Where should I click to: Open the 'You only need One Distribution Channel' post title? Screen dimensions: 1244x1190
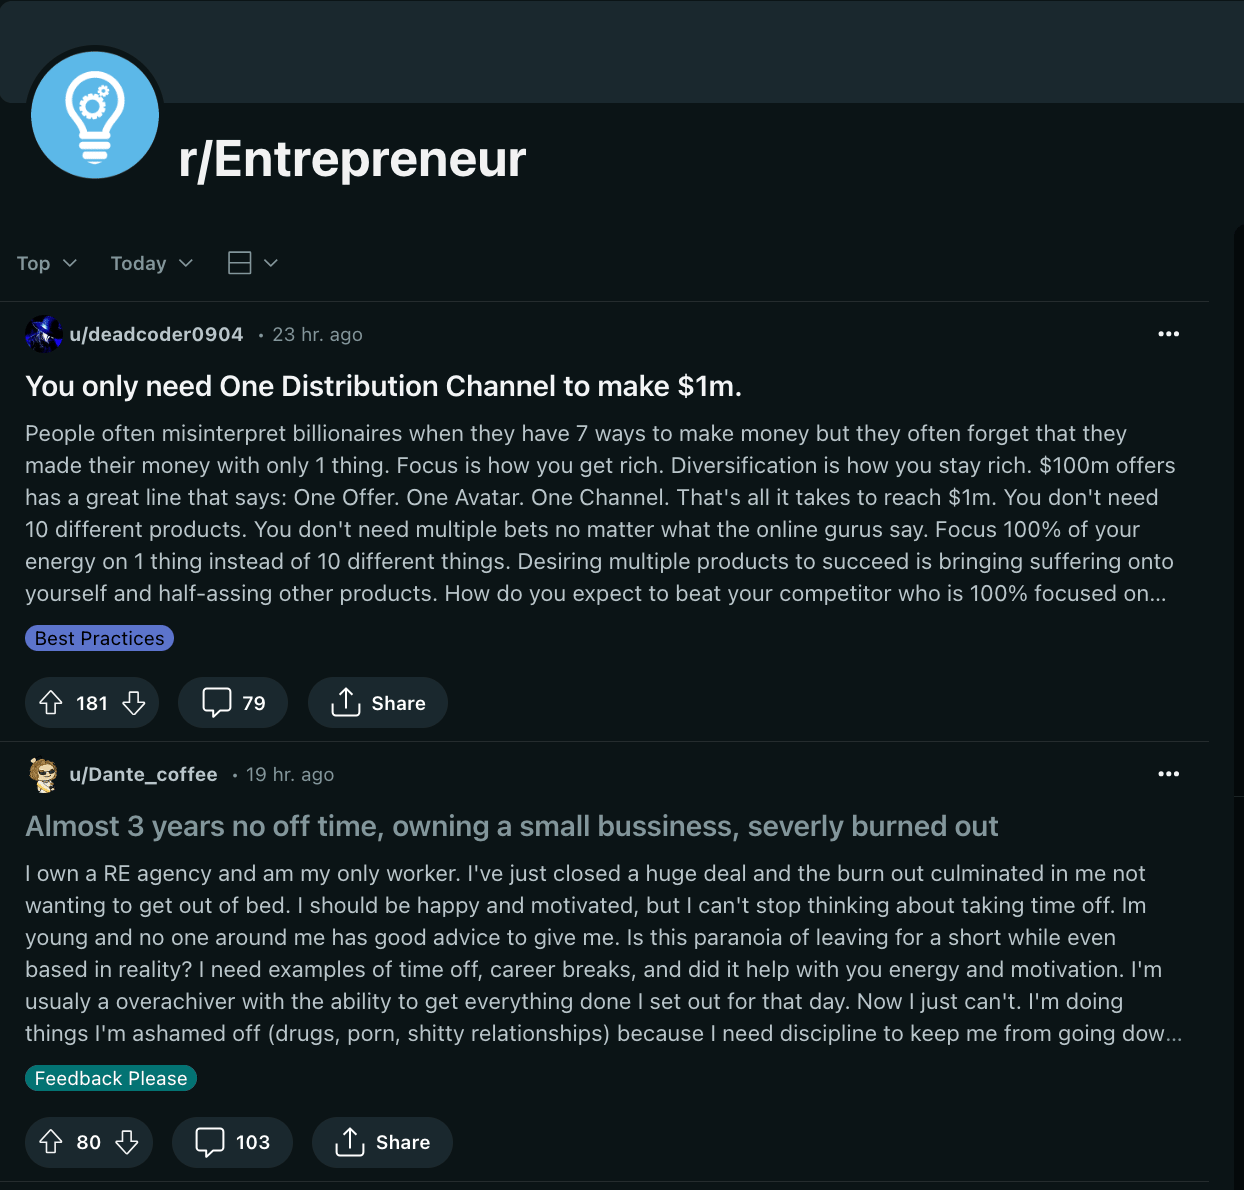[x=383, y=386]
